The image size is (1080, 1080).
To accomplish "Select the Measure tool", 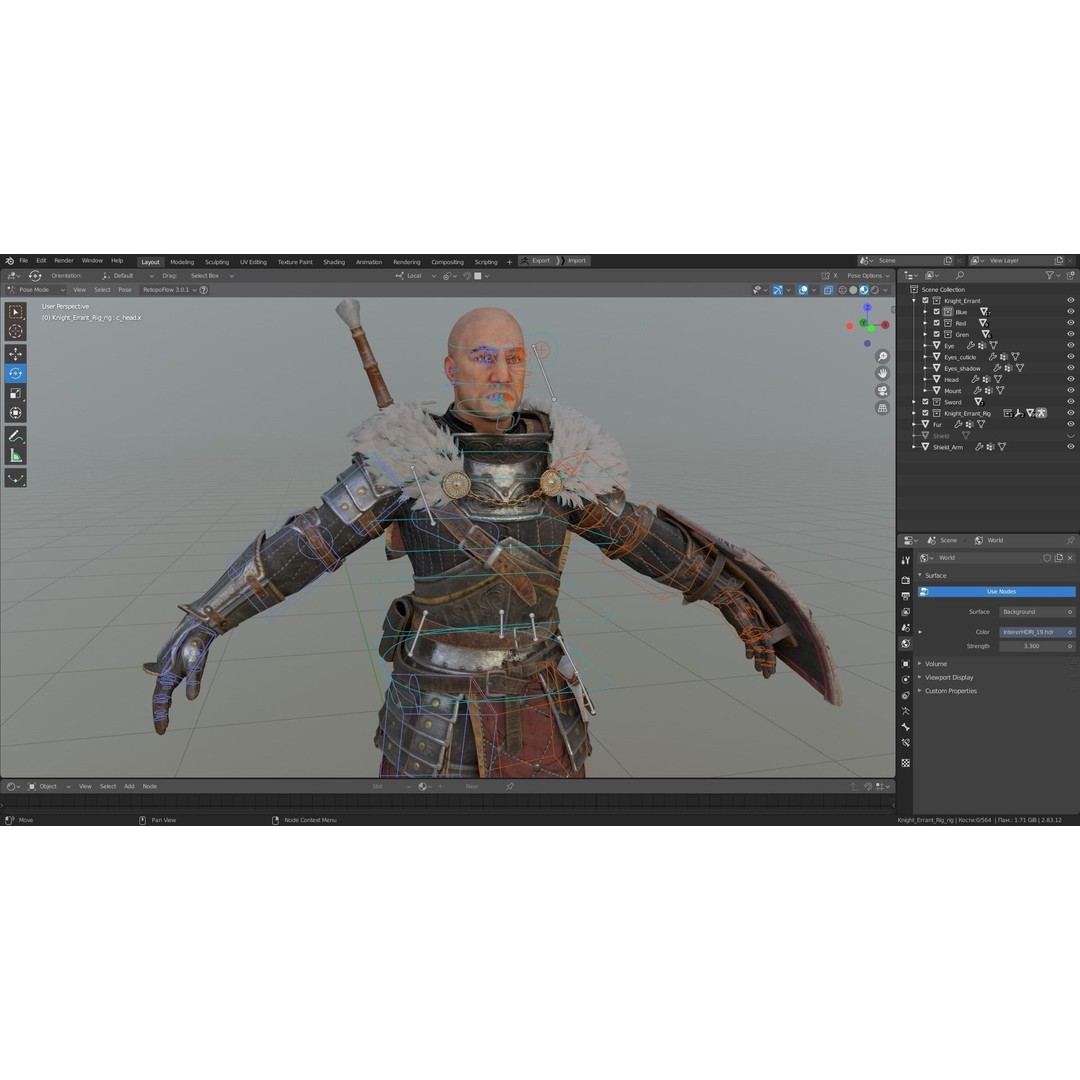I will click(15, 455).
